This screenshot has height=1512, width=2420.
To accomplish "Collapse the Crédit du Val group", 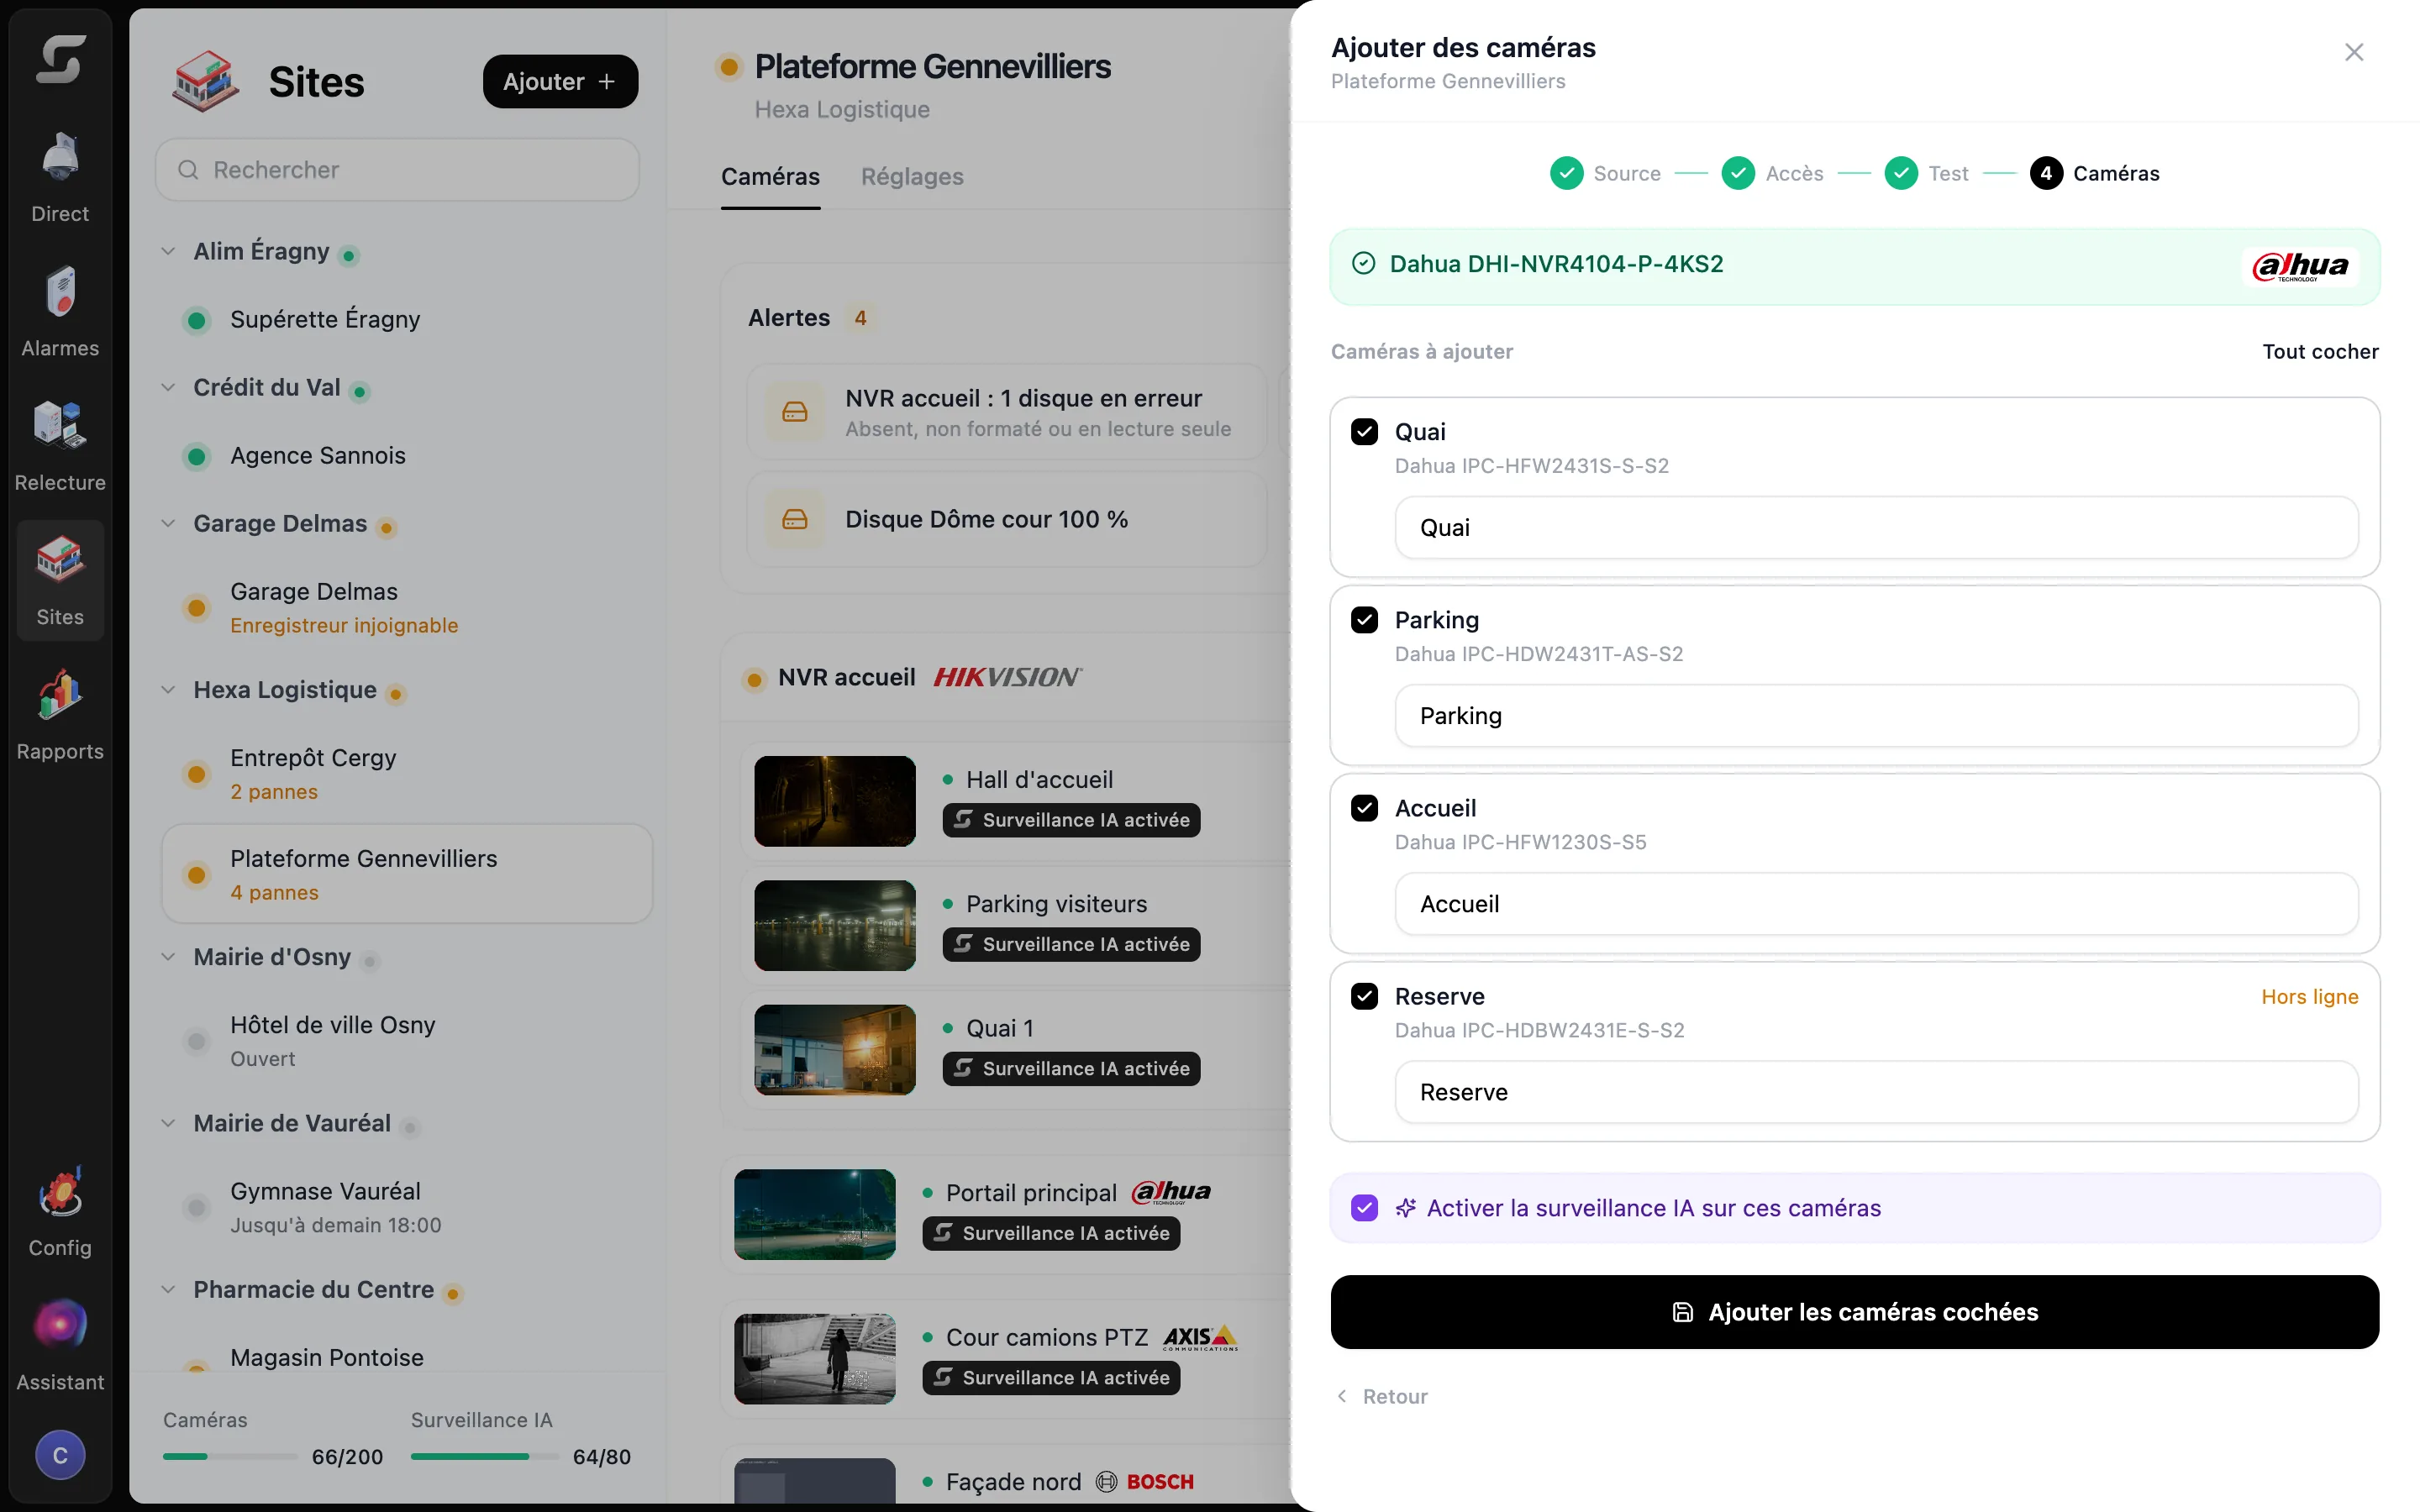I will (x=168, y=387).
